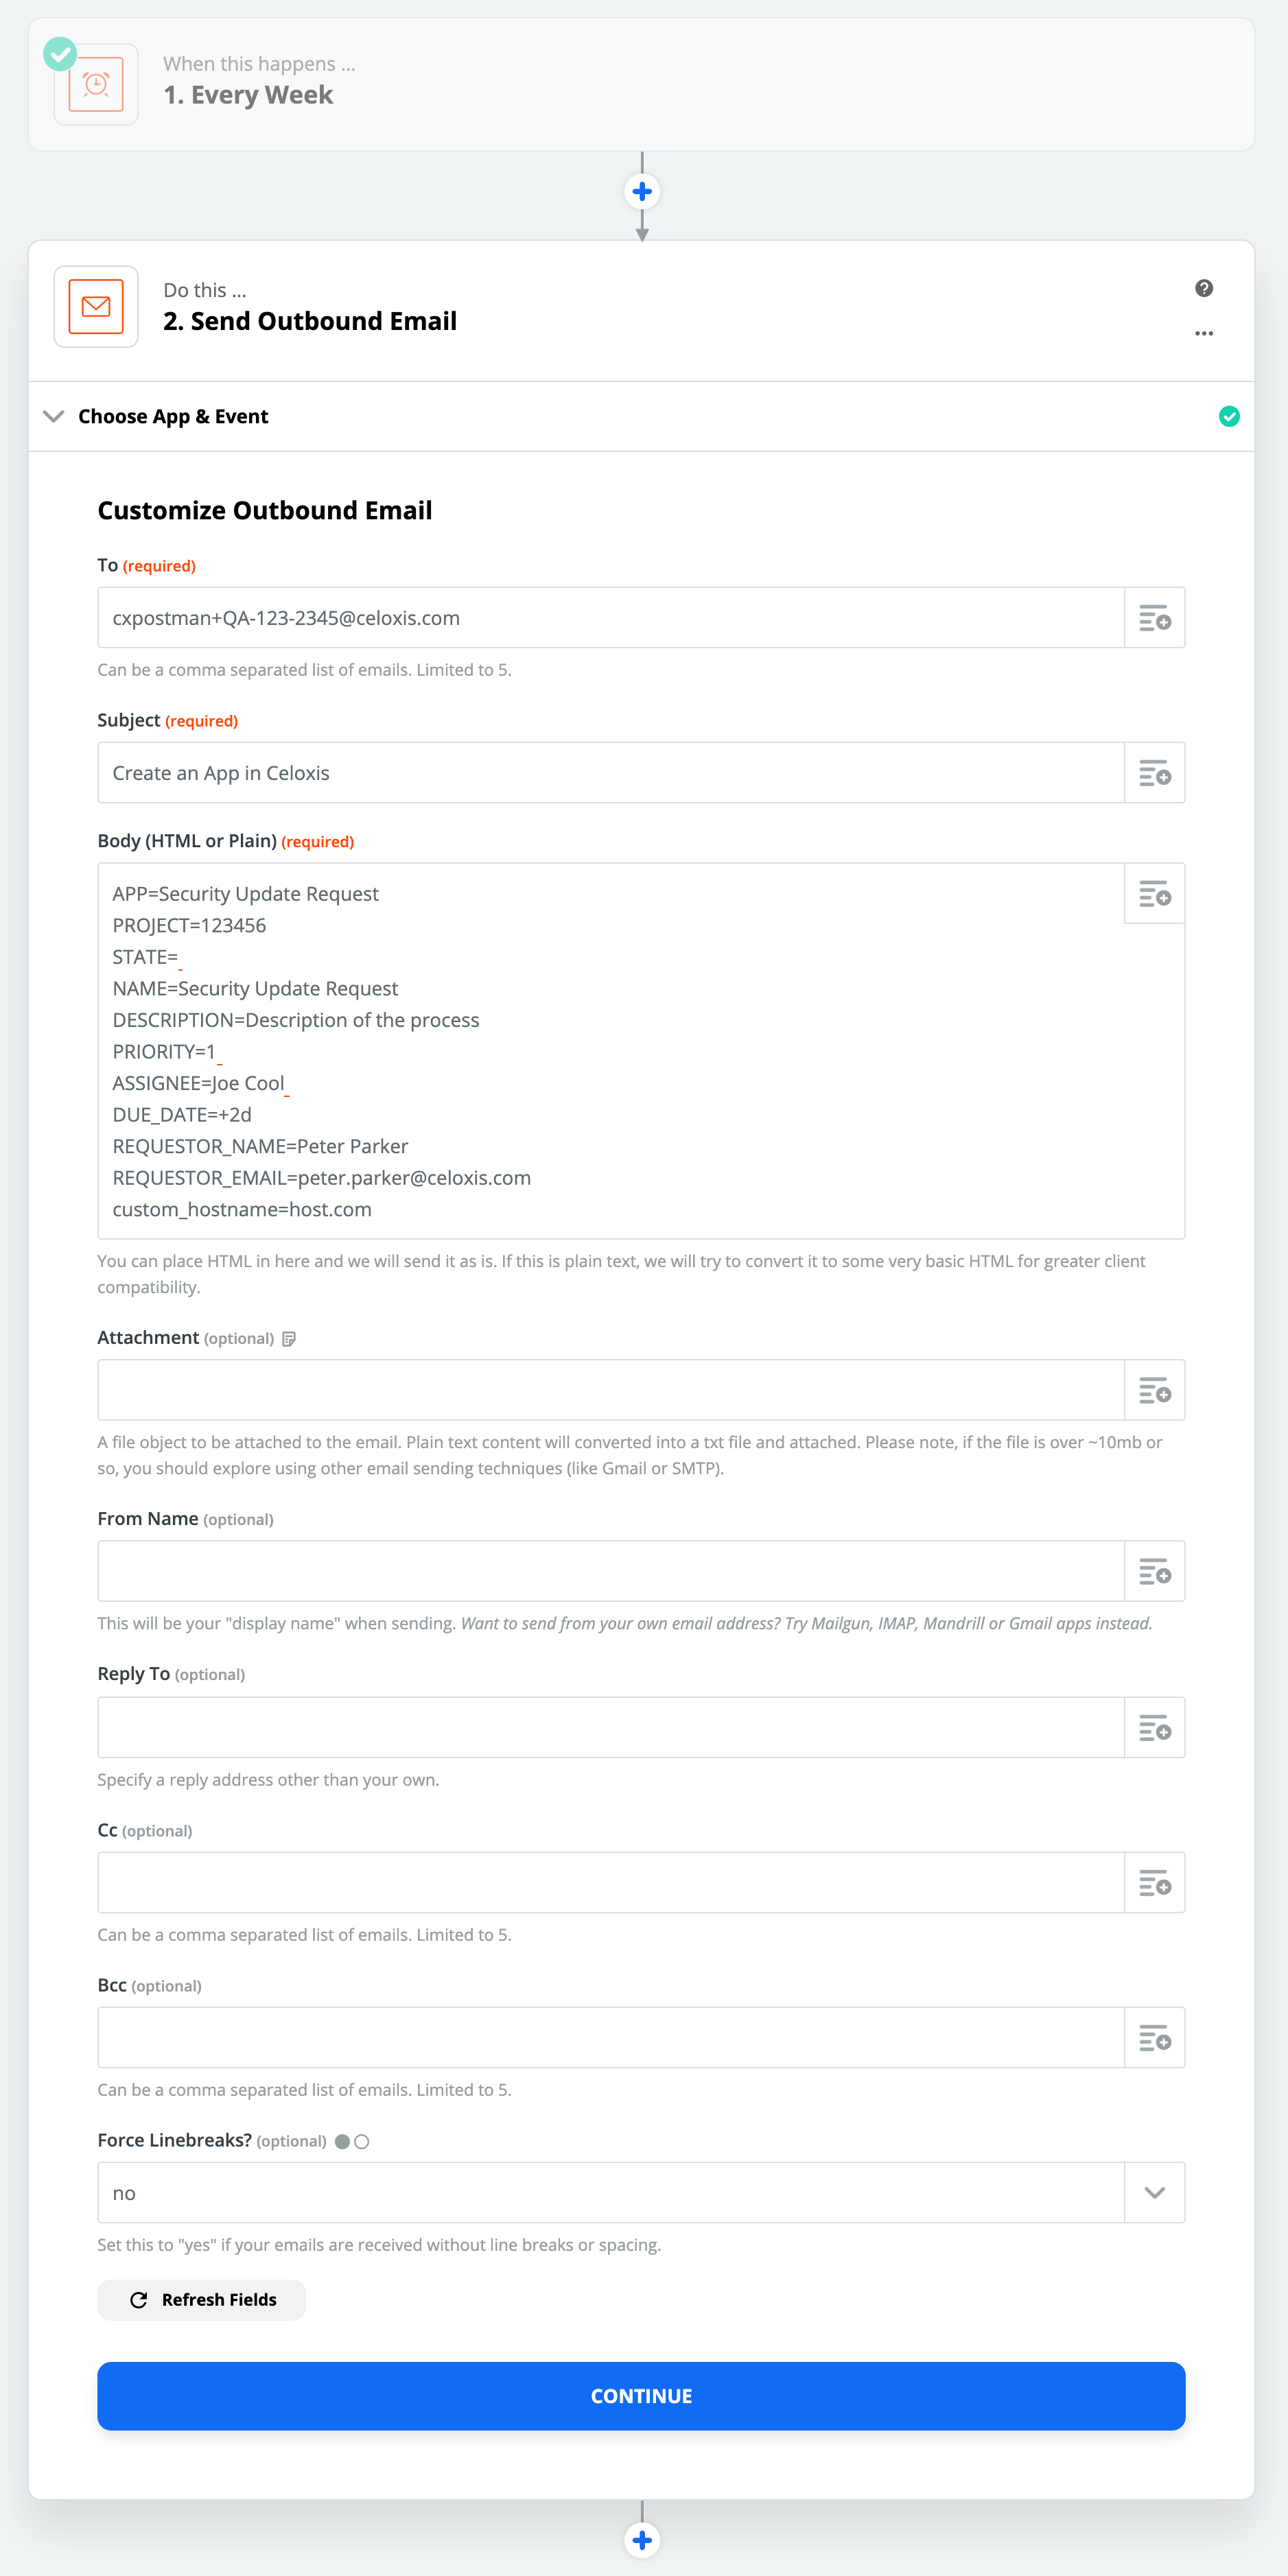The image size is (1288, 2576).
Task: Click insert-data icon beside Cc field
Action: pyautogui.click(x=1154, y=1882)
